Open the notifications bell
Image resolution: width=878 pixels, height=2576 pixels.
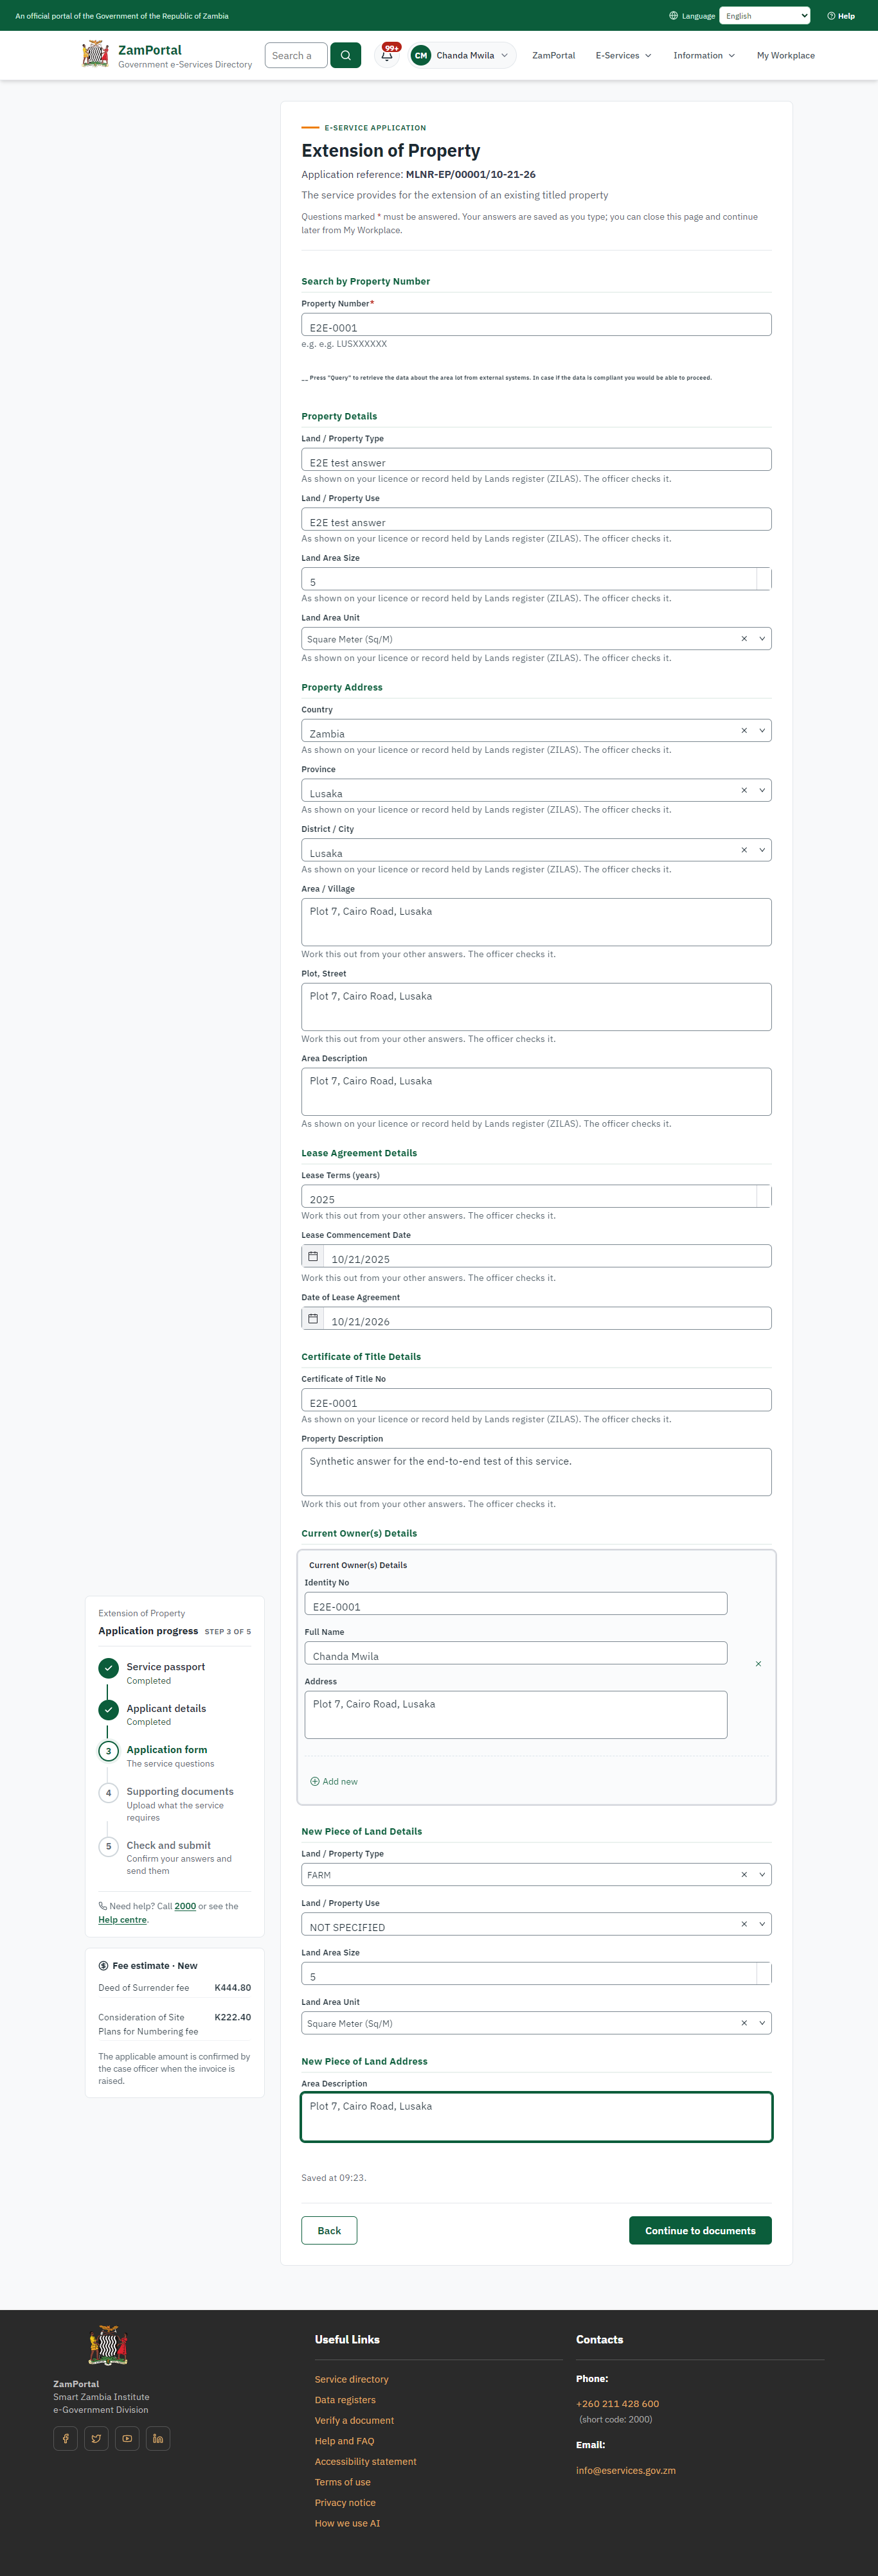(x=387, y=55)
